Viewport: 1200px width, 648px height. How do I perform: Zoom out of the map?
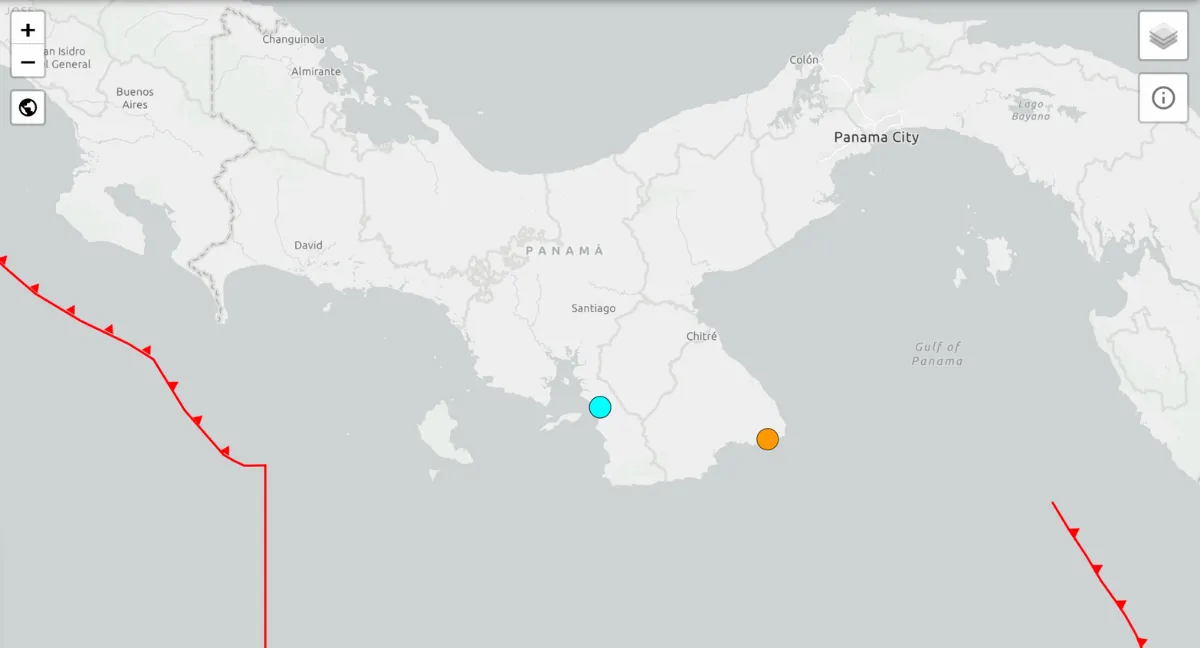[28, 62]
